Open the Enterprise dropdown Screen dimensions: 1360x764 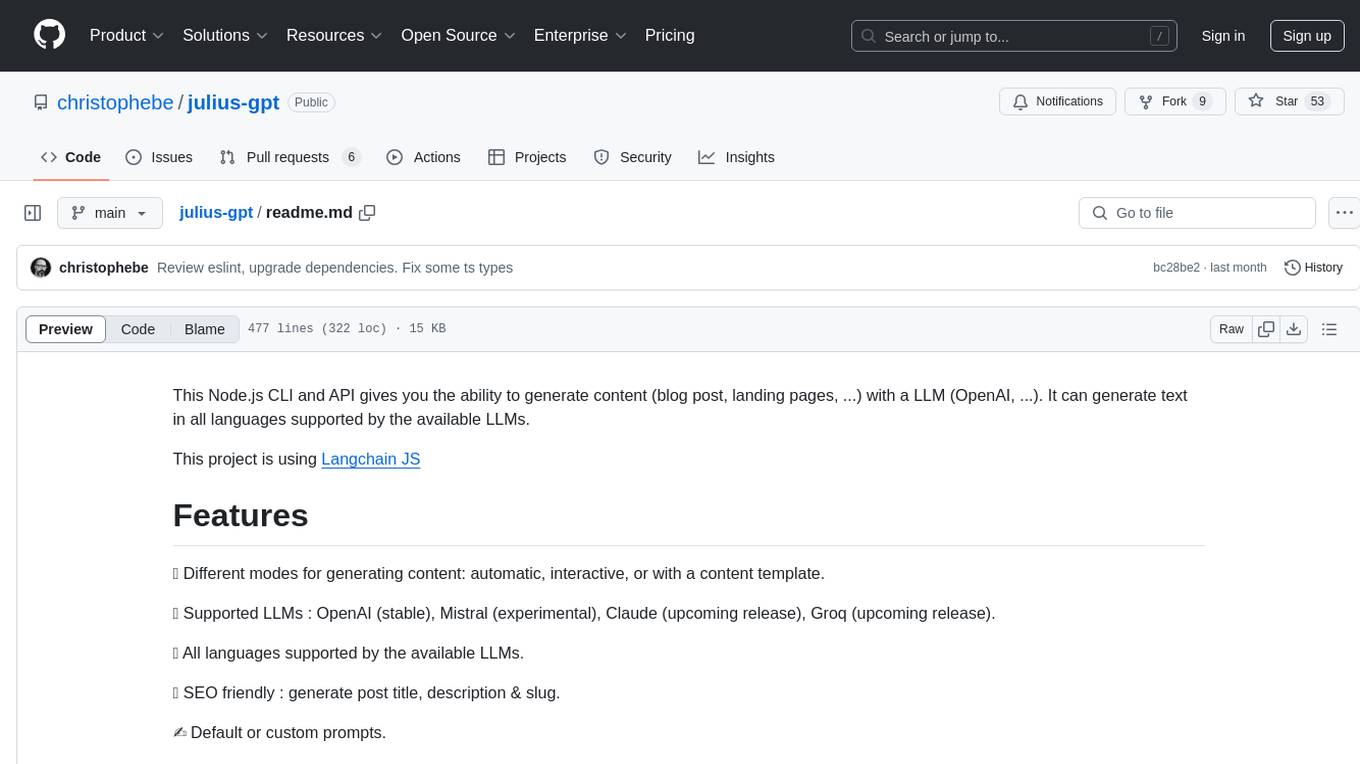pyautogui.click(x=580, y=35)
